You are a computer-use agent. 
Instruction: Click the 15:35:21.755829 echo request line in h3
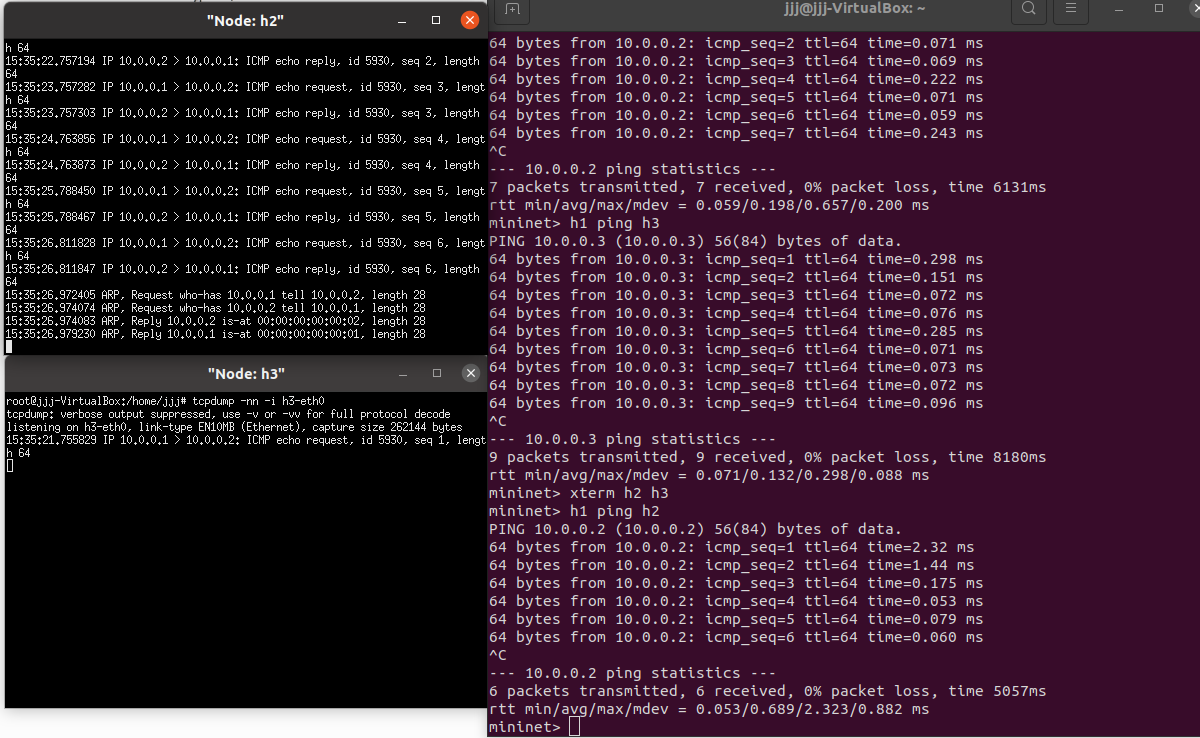tap(245, 446)
